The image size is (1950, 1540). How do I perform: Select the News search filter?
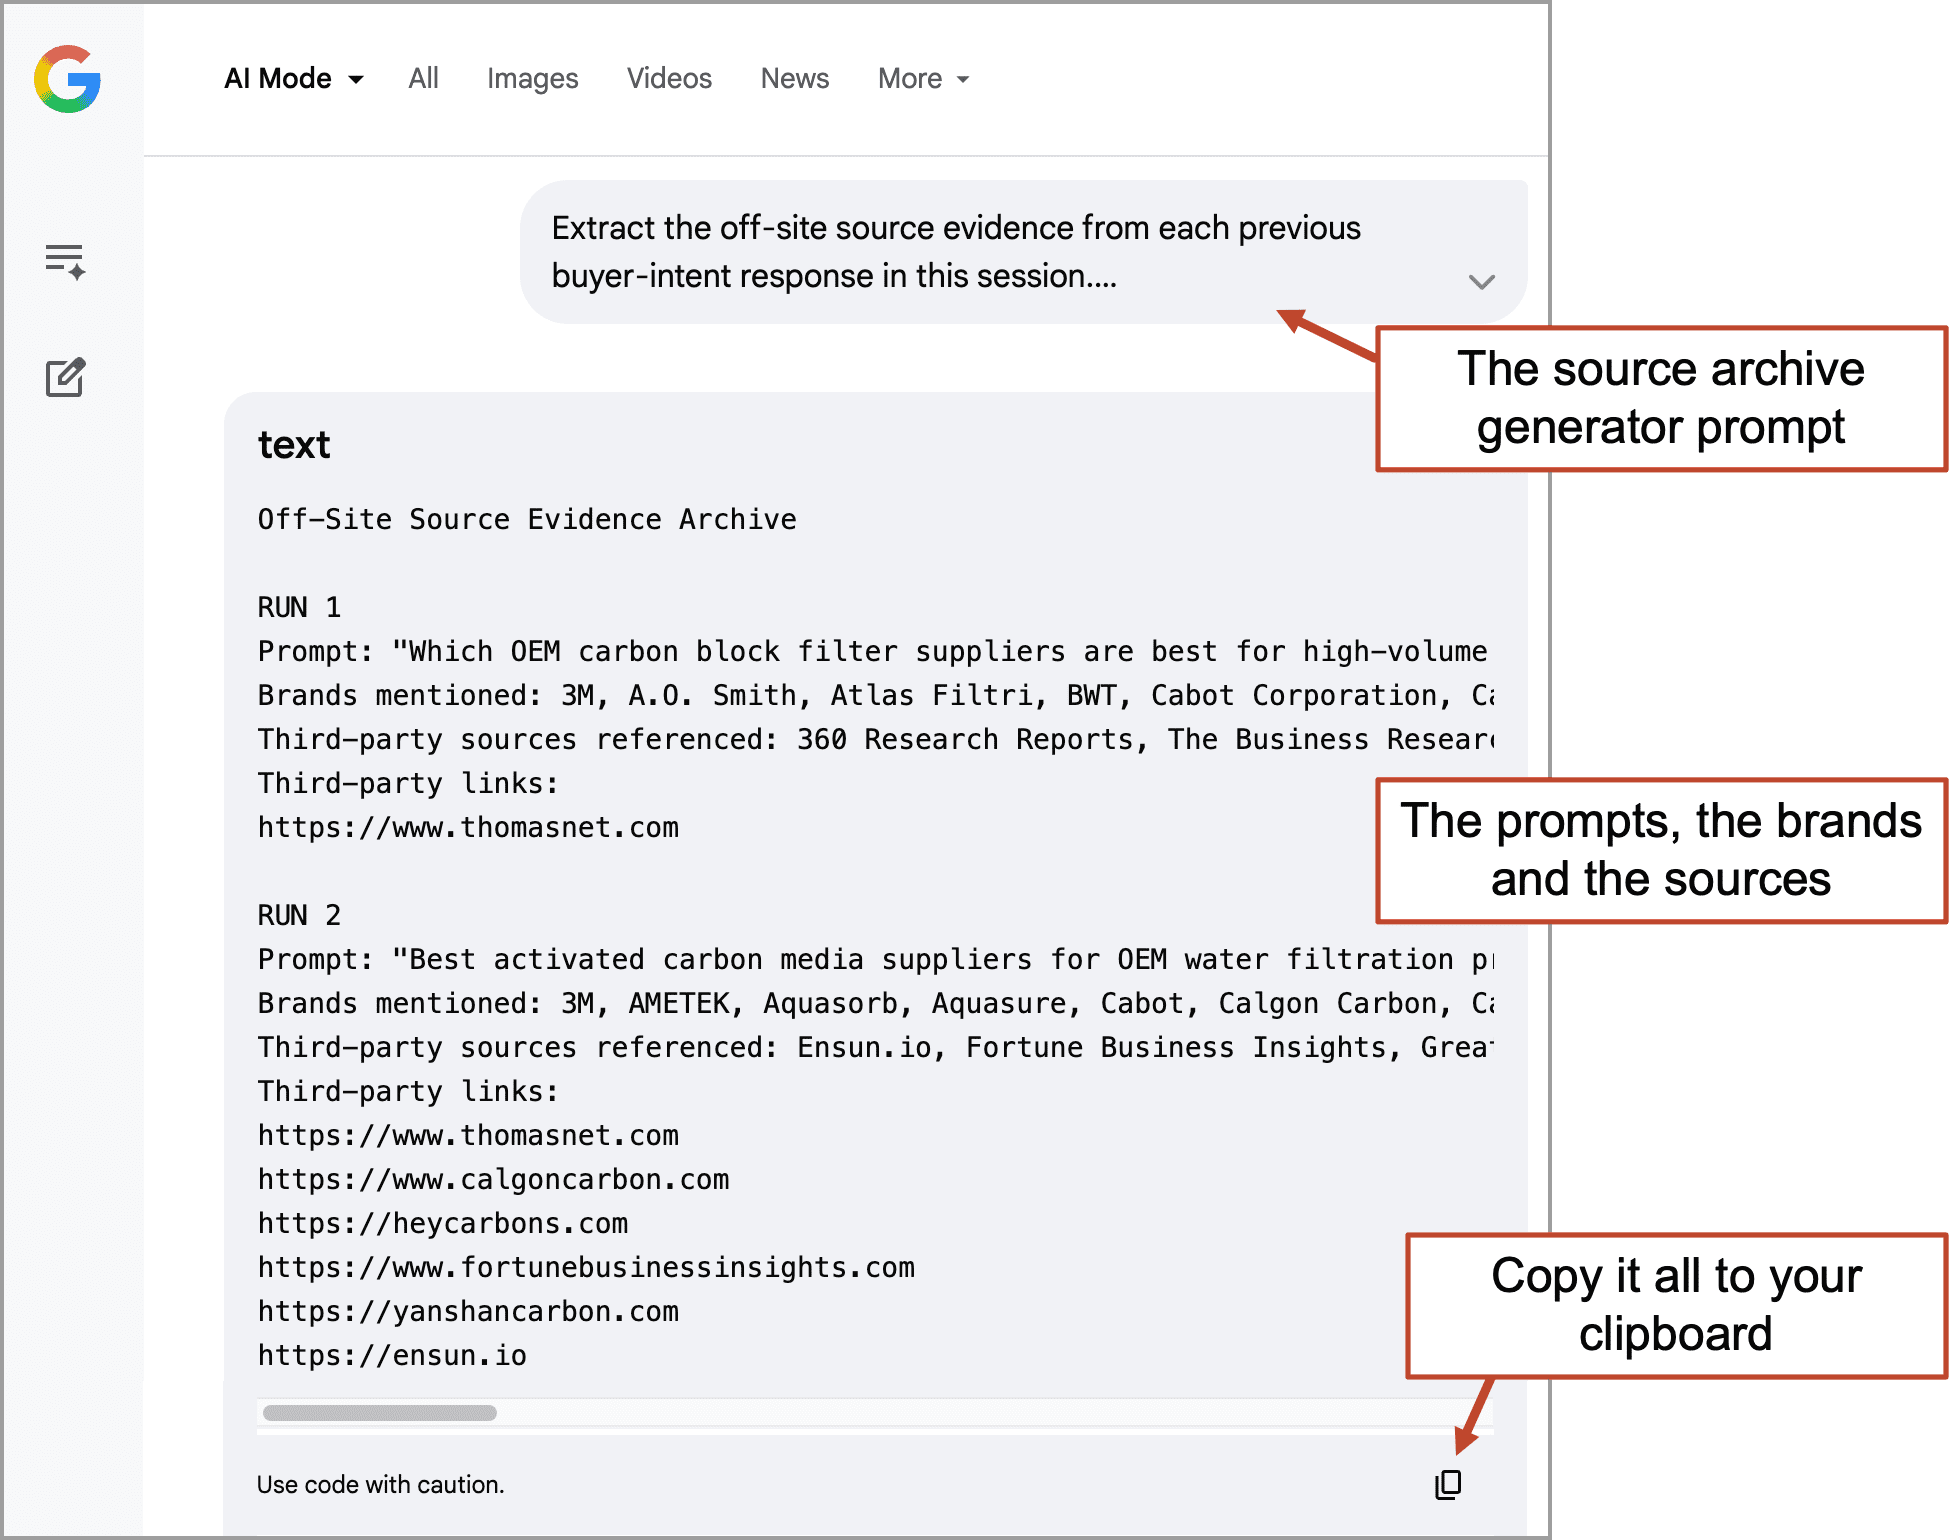(794, 78)
